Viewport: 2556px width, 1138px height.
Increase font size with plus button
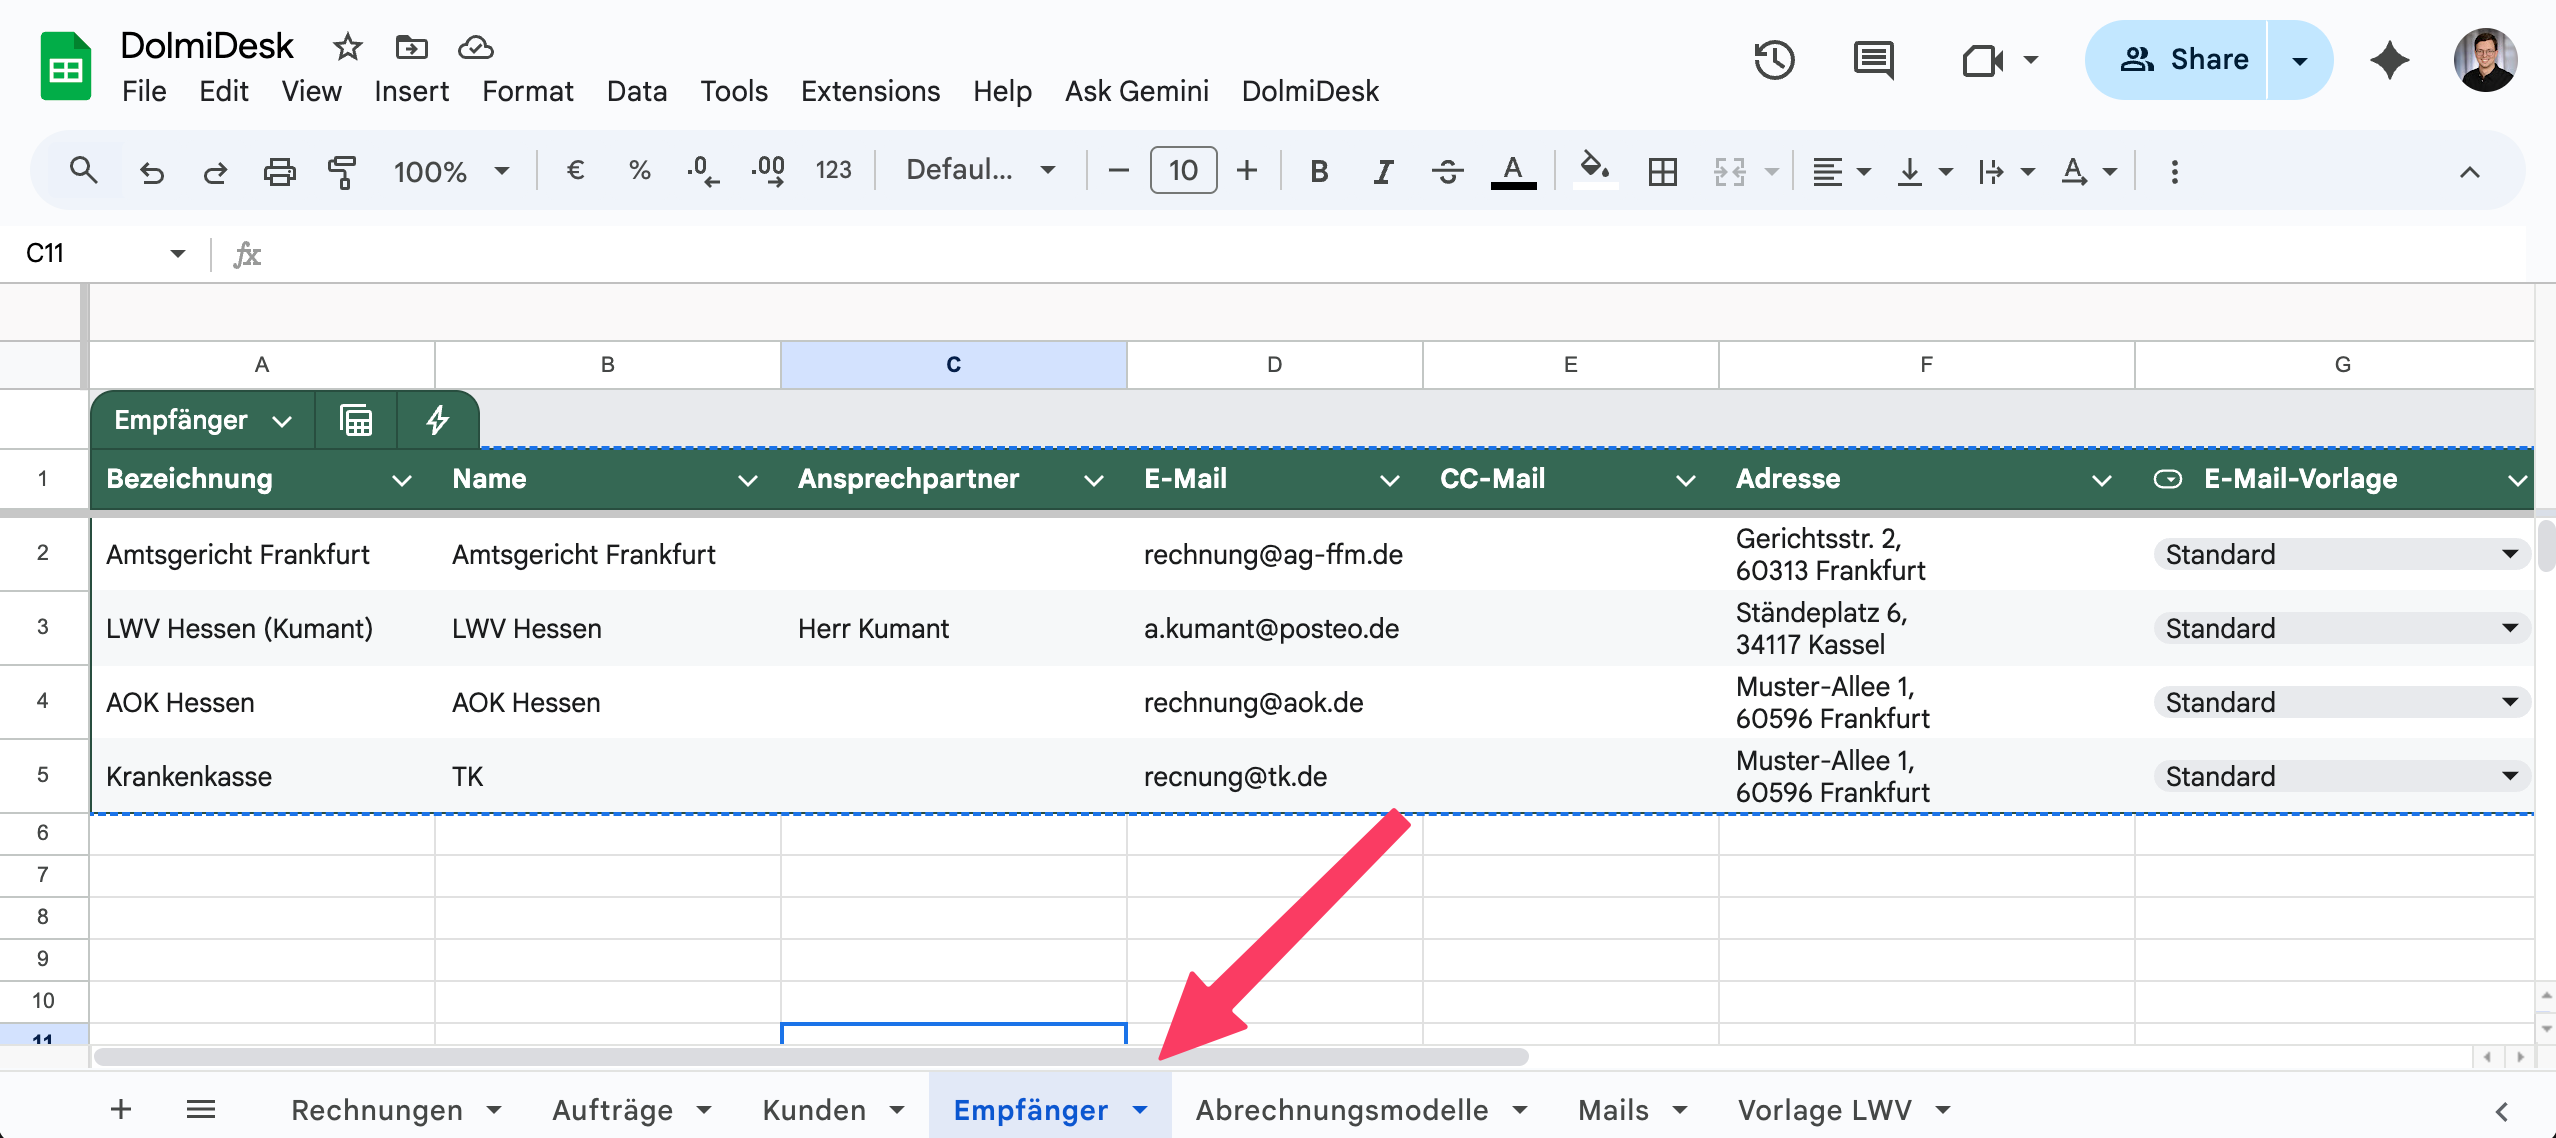(x=1246, y=171)
